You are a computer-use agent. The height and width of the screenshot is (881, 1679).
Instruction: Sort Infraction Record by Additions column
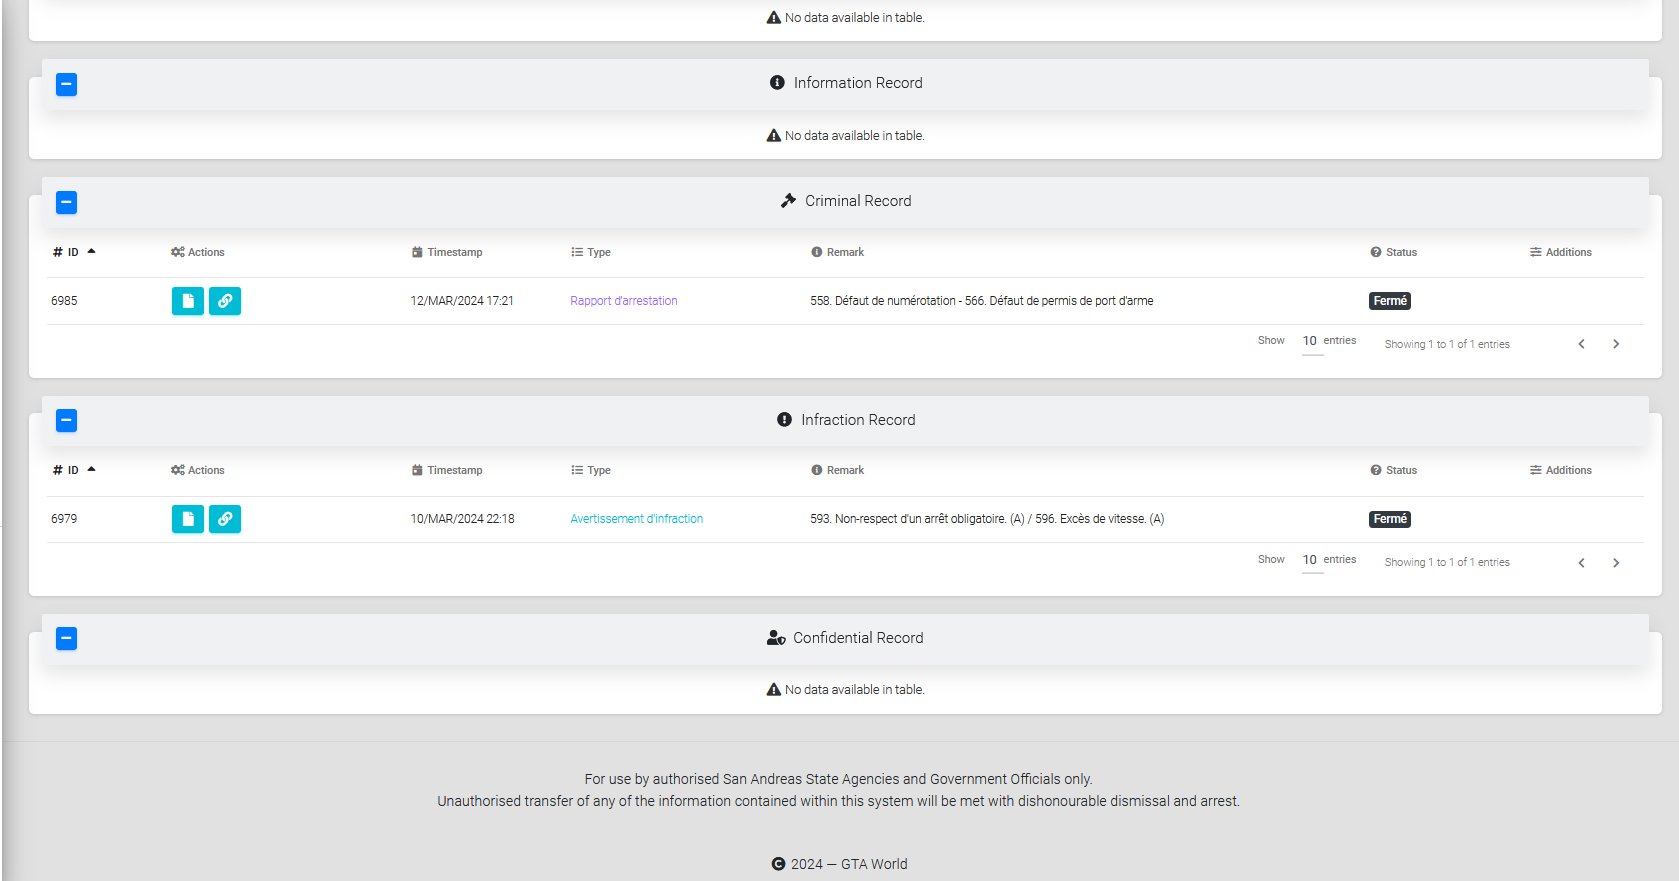point(1561,470)
